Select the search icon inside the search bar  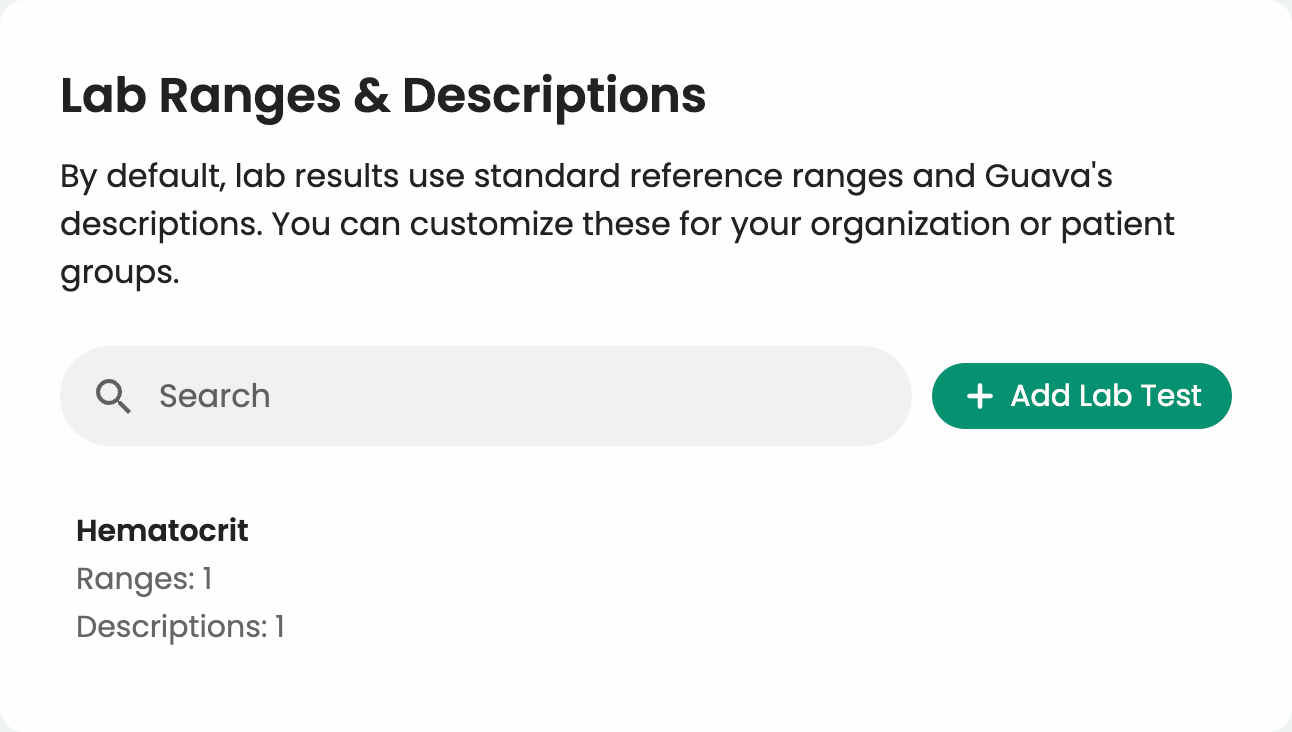(113, 396)
